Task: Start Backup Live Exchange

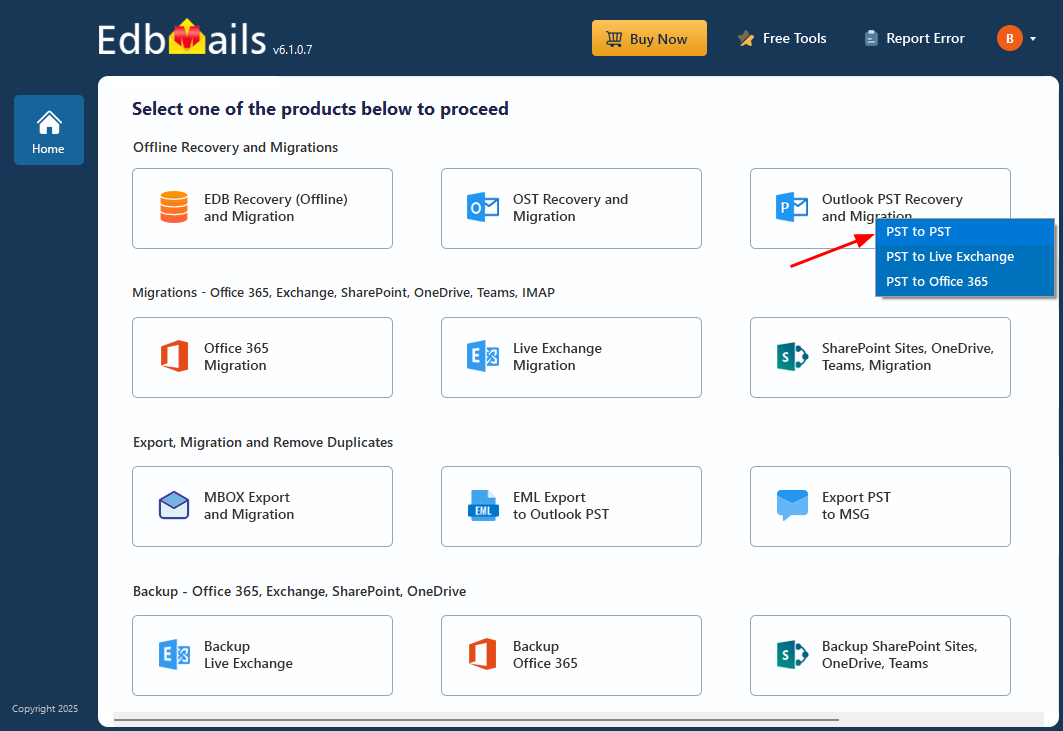Action: [x=262, y=656]
